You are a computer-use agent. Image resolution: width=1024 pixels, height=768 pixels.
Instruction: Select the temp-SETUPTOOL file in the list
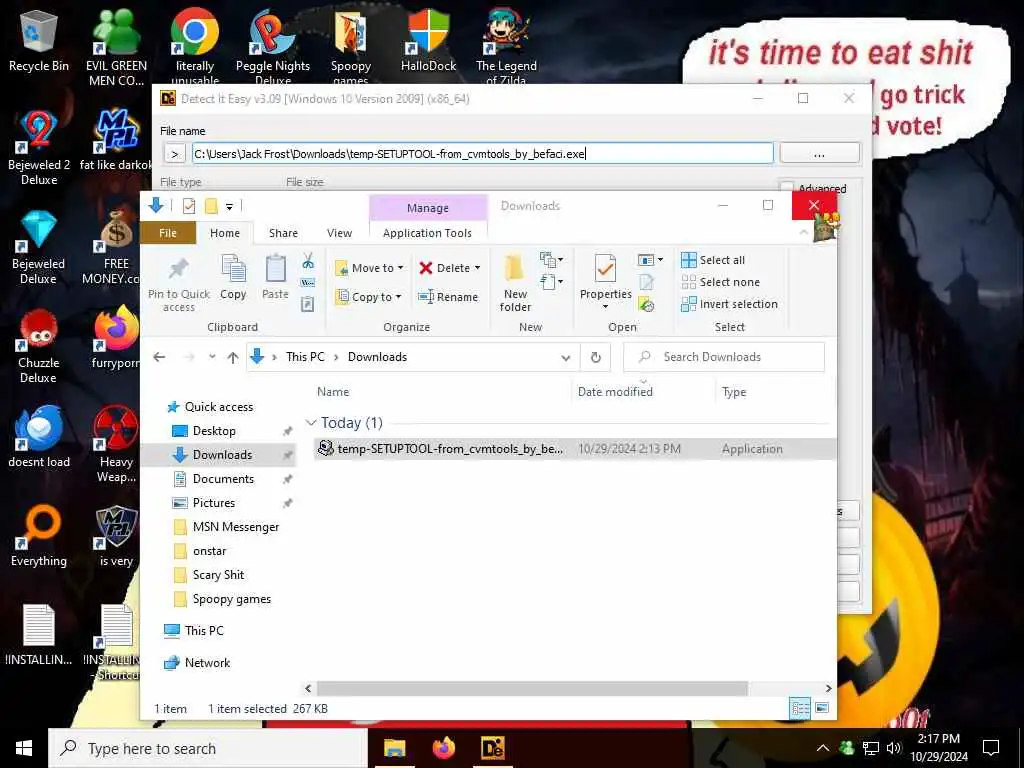(x=575, y=449)
